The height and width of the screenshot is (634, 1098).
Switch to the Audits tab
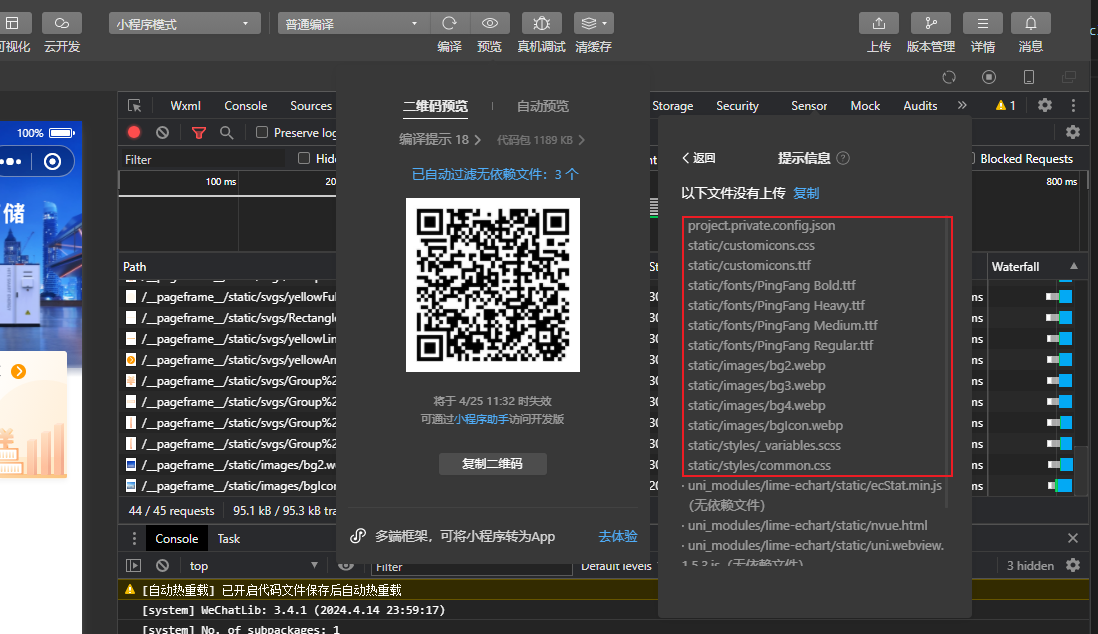920,106
